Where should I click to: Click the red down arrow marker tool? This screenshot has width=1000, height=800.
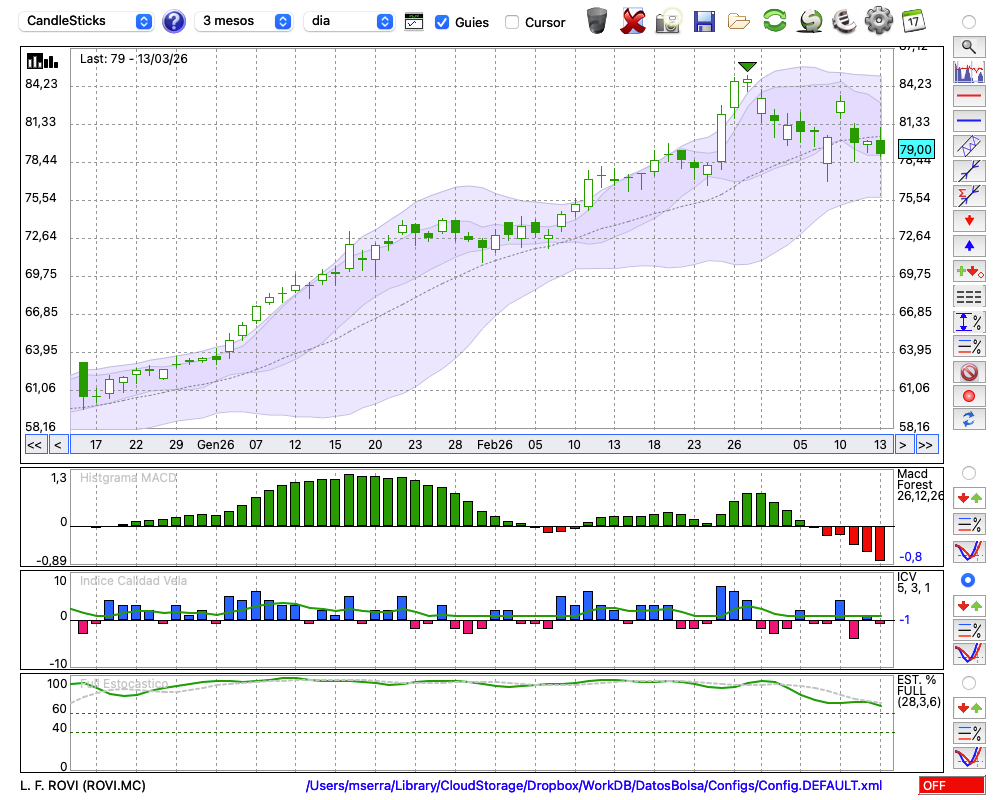coord(969,221)
